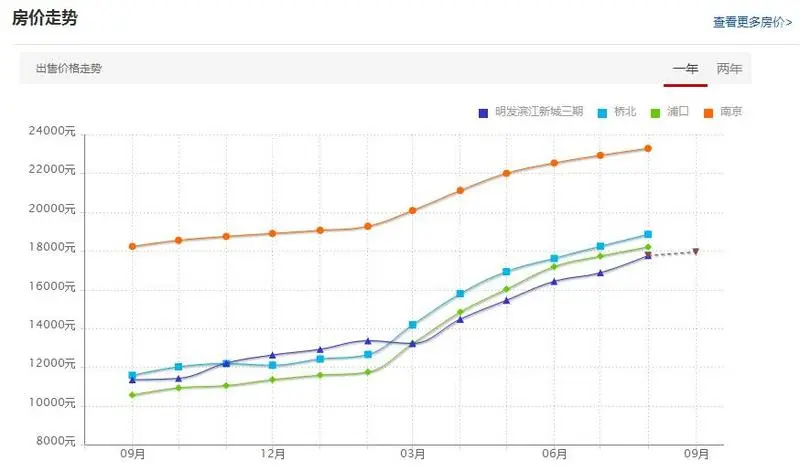Click the green 浦口 point above first 09月
This screenshot has width=800, height=472.
[132, 395]
